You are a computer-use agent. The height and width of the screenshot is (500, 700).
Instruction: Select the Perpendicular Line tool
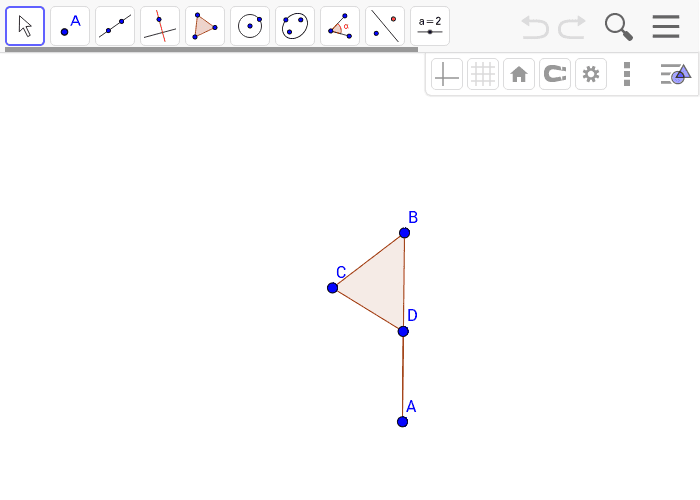tap(160, 26)
